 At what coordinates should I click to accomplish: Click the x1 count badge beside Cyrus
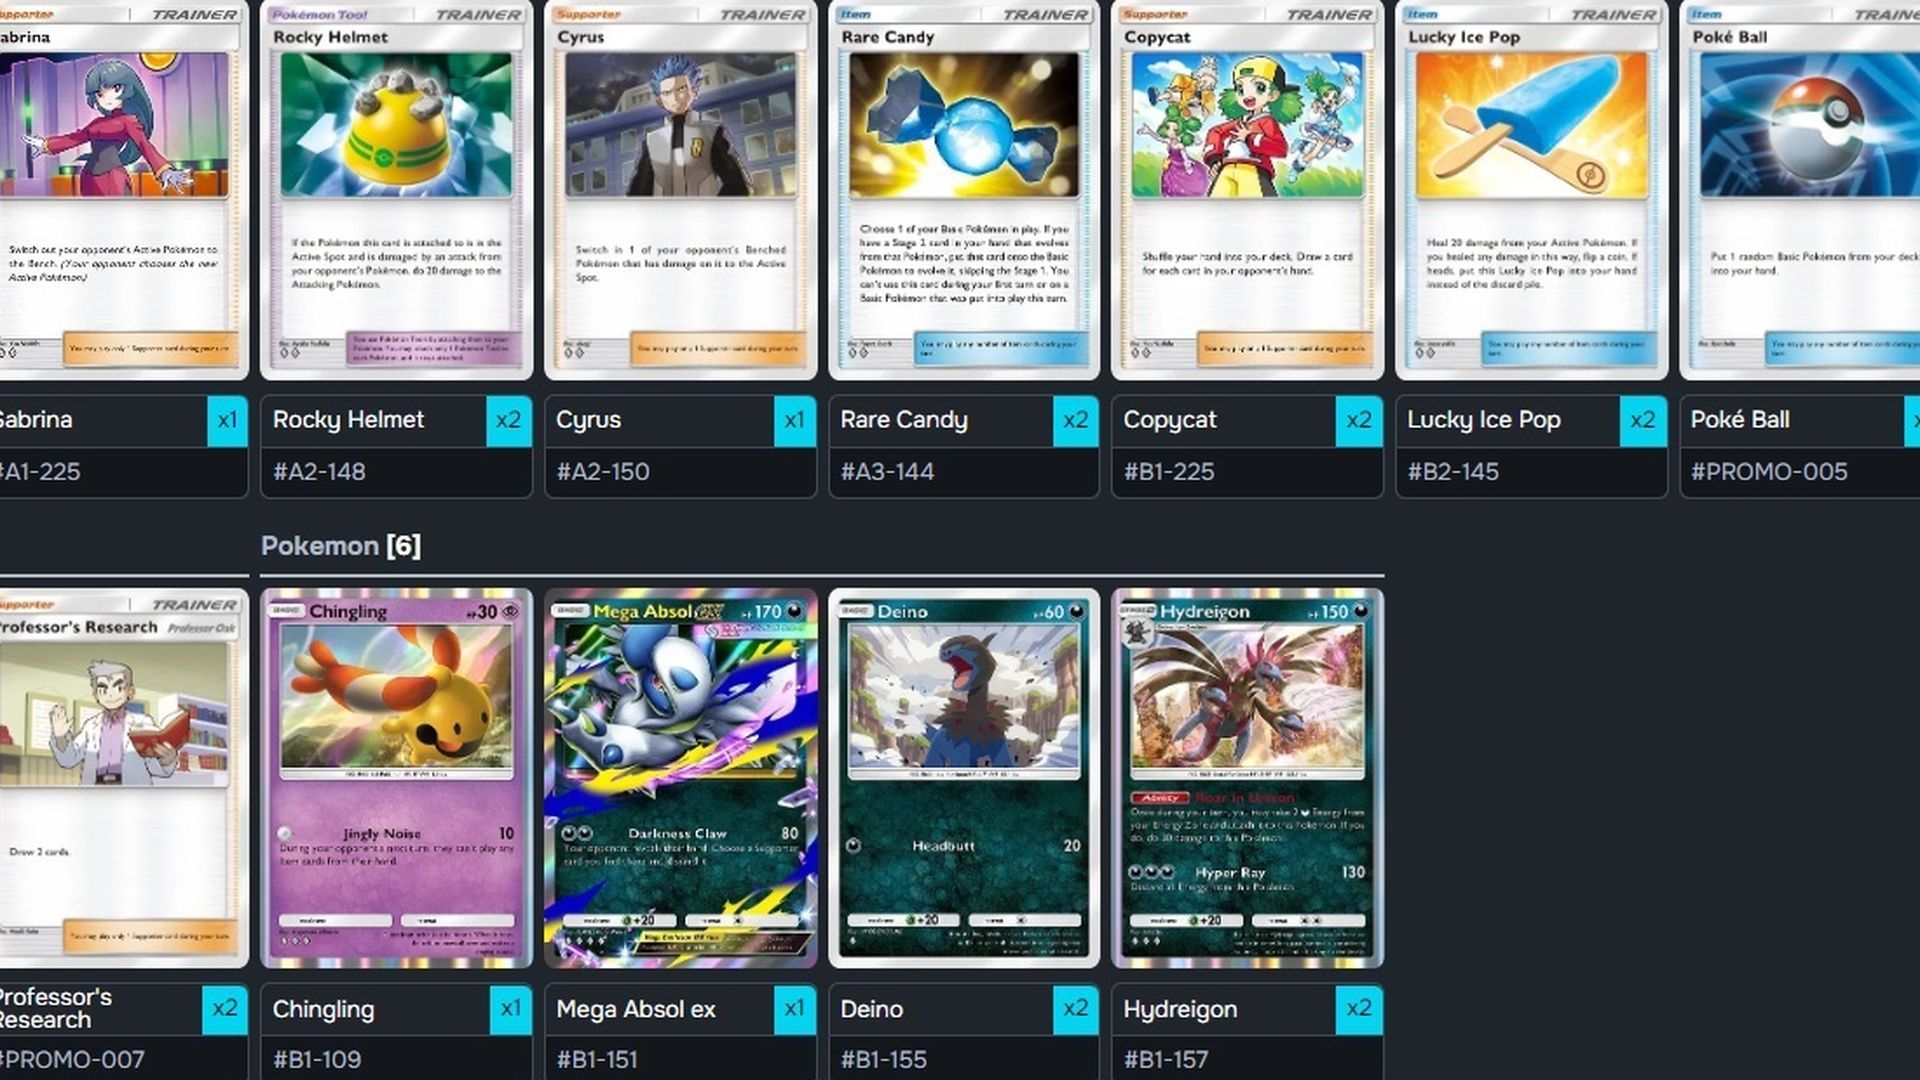click(794, 420)
